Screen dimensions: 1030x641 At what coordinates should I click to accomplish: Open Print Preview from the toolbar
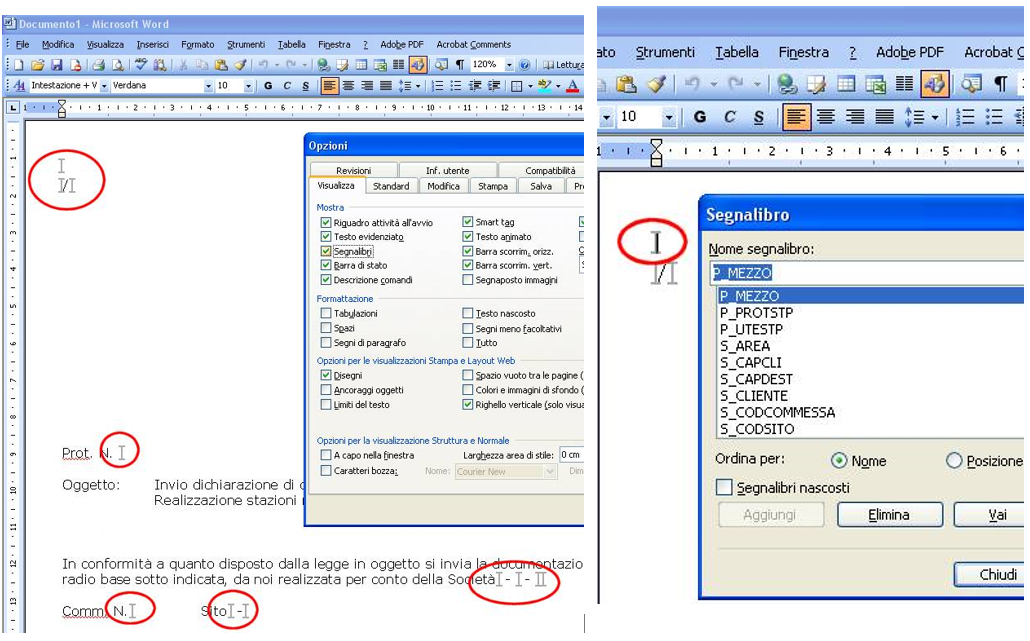117,65
